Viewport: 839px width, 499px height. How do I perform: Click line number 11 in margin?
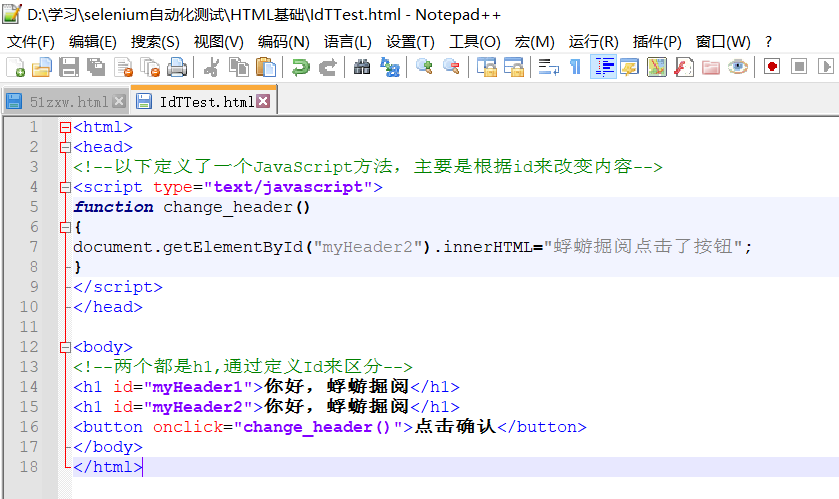point(29,327)
